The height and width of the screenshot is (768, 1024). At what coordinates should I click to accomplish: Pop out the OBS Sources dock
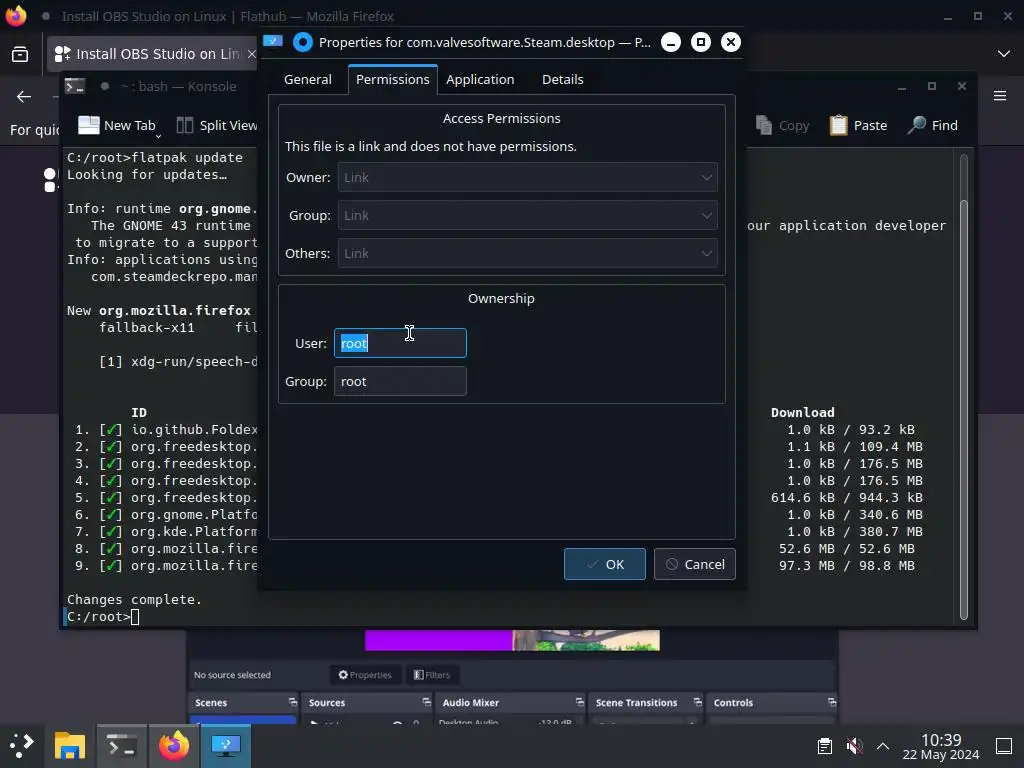426,703
